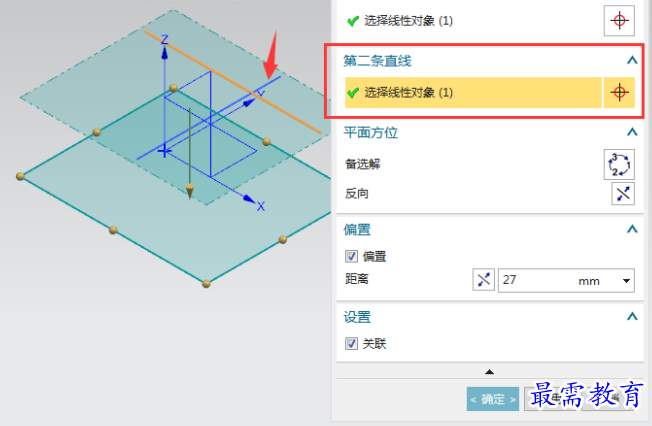Collapse dialog with the bottom black triangle
The height and width of the screenshot is (426, 652).
489,372
